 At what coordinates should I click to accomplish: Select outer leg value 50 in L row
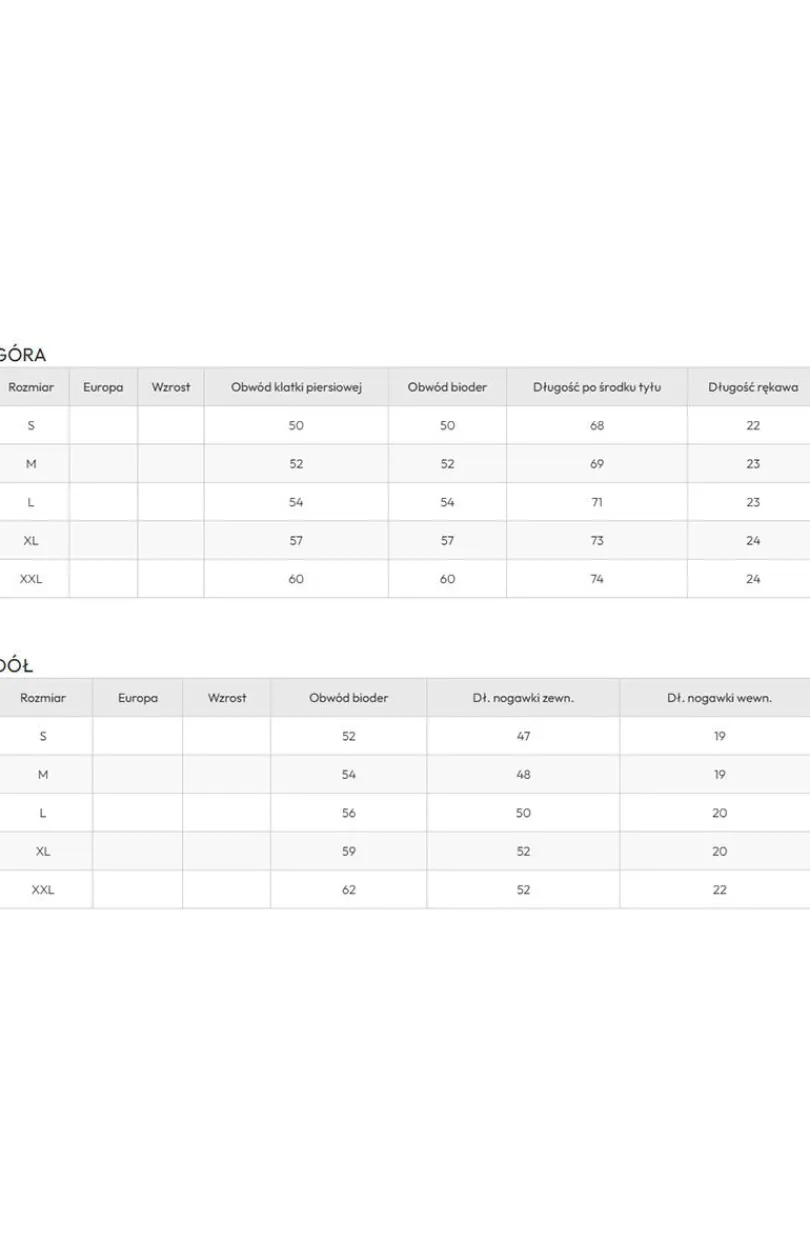click(523, 813)
